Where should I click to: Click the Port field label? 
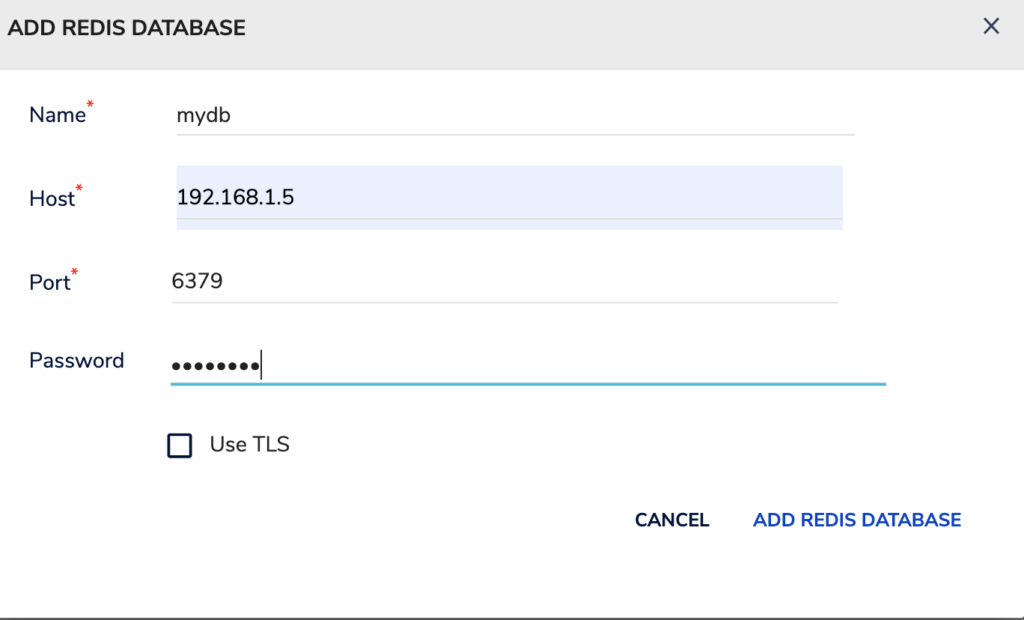click(50, 282)
